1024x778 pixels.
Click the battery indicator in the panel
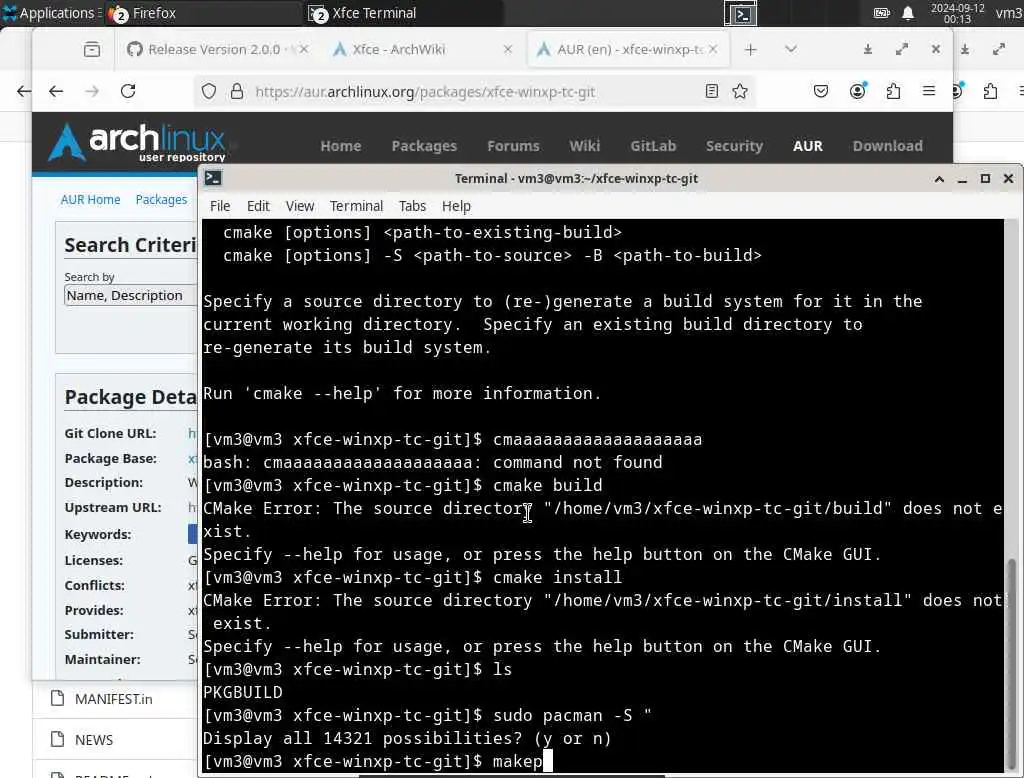[x=881, y=13]
